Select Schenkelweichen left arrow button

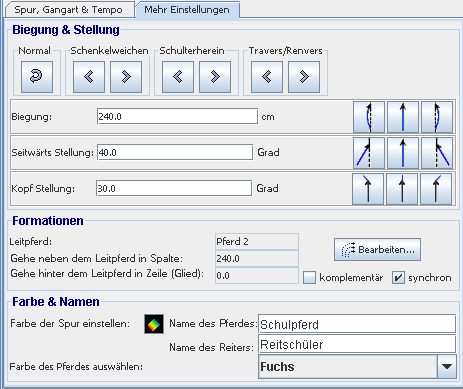click(x=89, y=77)
